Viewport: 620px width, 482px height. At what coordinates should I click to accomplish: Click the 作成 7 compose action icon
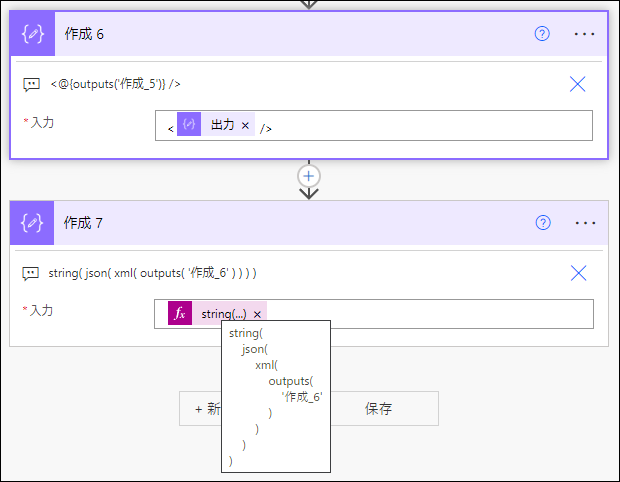pyautogui.click(x=32, y=223)
